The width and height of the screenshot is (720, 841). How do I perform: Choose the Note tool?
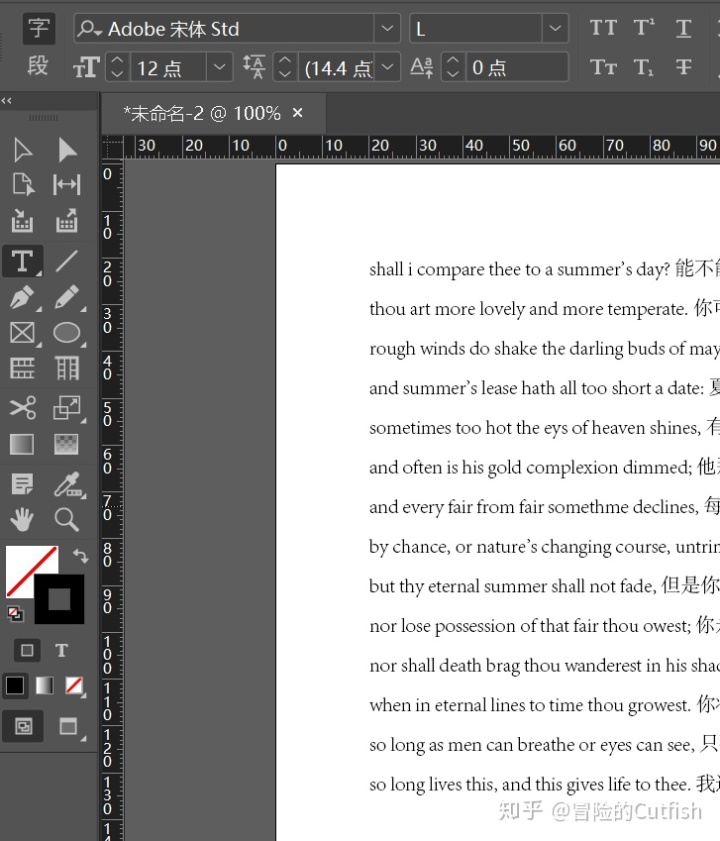click(x=23, y=484)
